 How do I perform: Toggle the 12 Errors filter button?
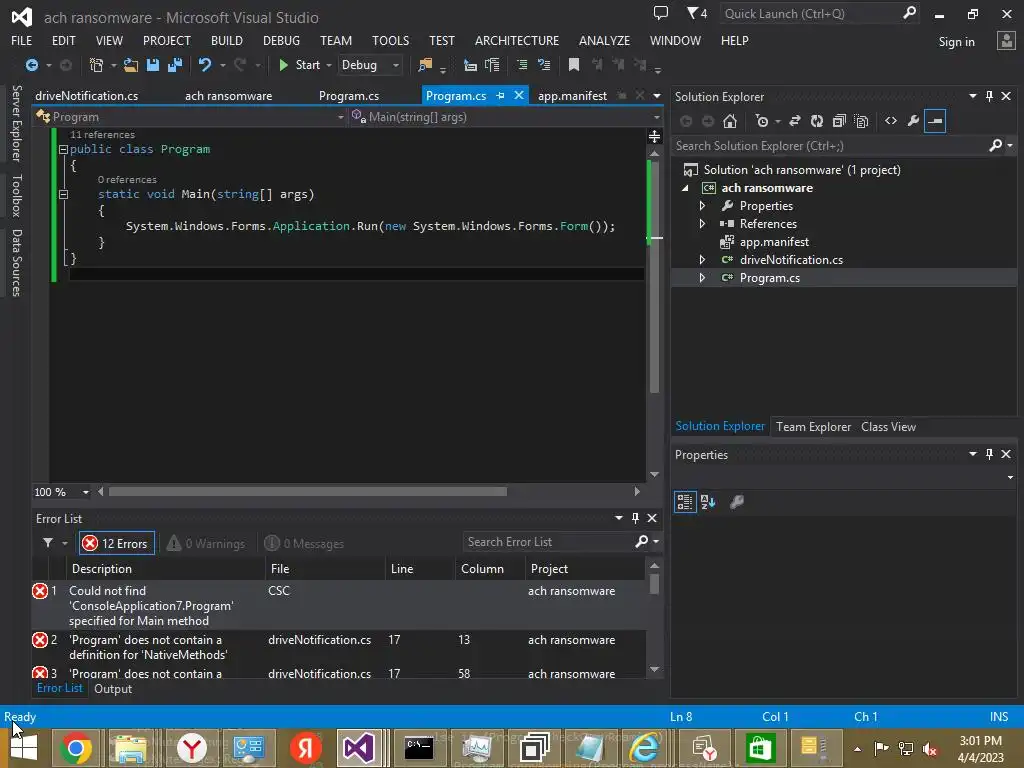(x=117, y=543)
